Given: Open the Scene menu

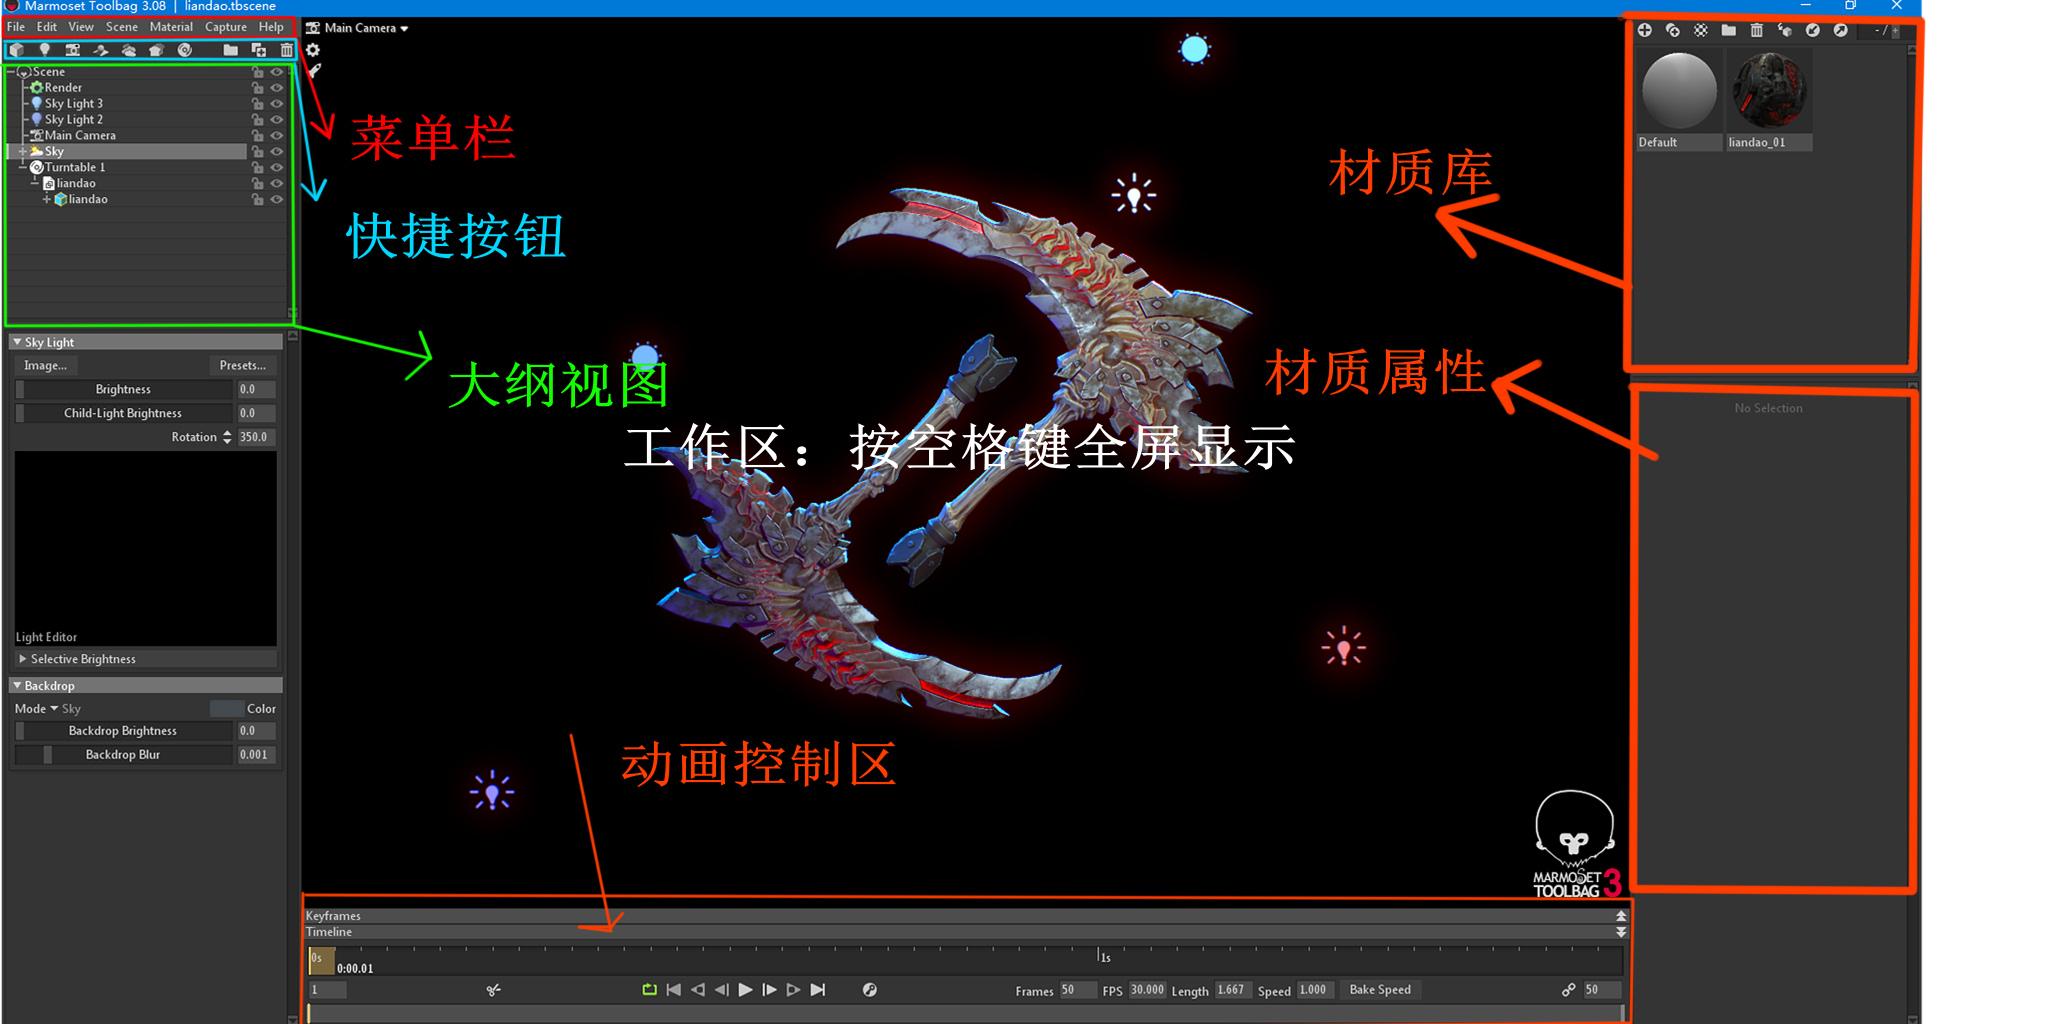Looking at the screenshot, I should point(122,27).
